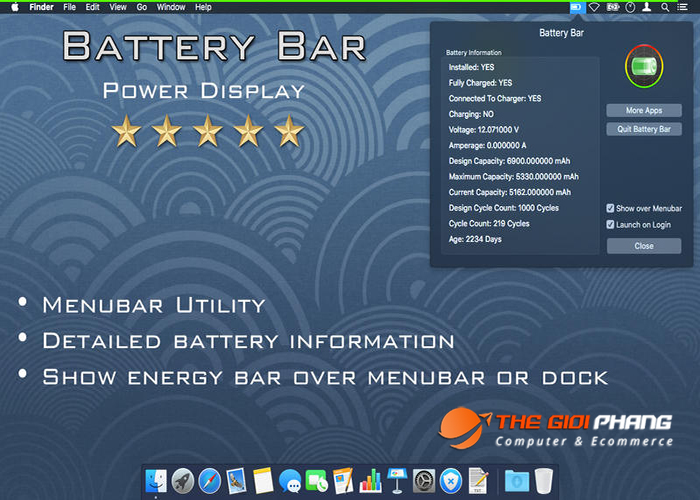Click the Battery Bar menubar icon
Image resolution: width=700 pixels, height=500 pixels.
(577, 7)
